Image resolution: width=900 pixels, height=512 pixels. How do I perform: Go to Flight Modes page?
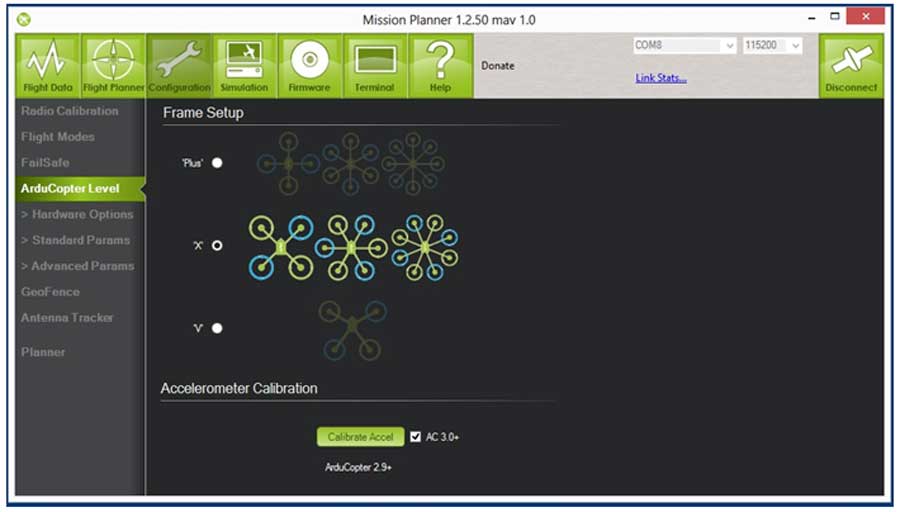pyautogui.click(x=58, y=137)
